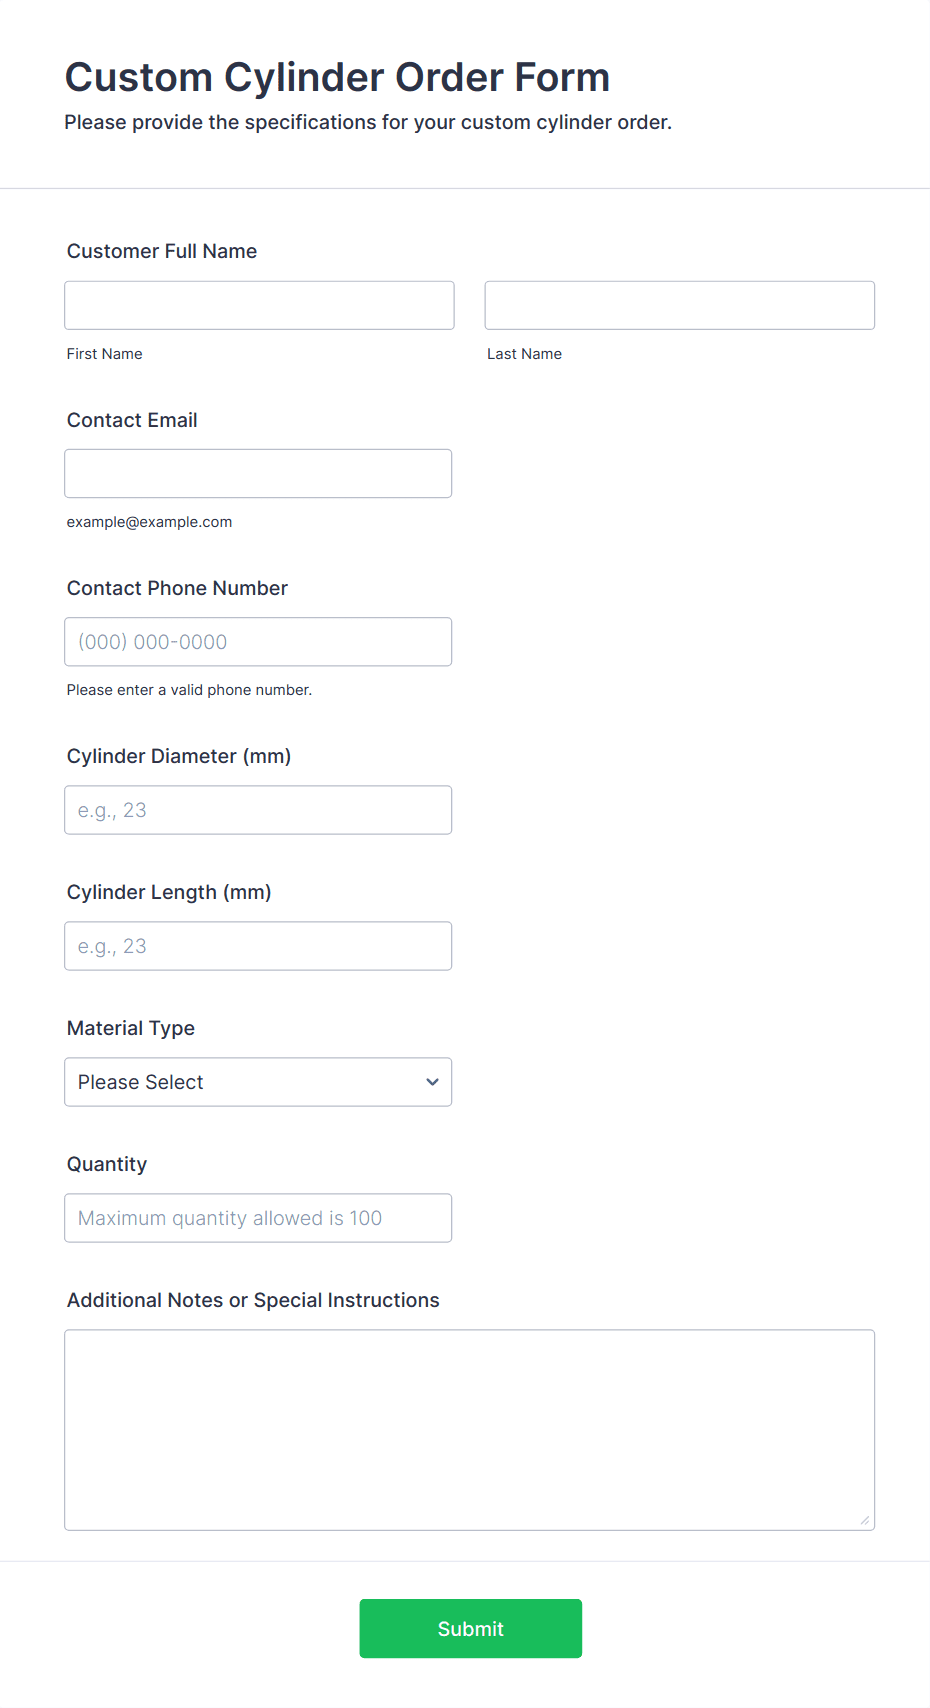Screen dimensions: 930x1708
Task: Focus the Additional Notes text area
Action: (x=469, y=1429)
